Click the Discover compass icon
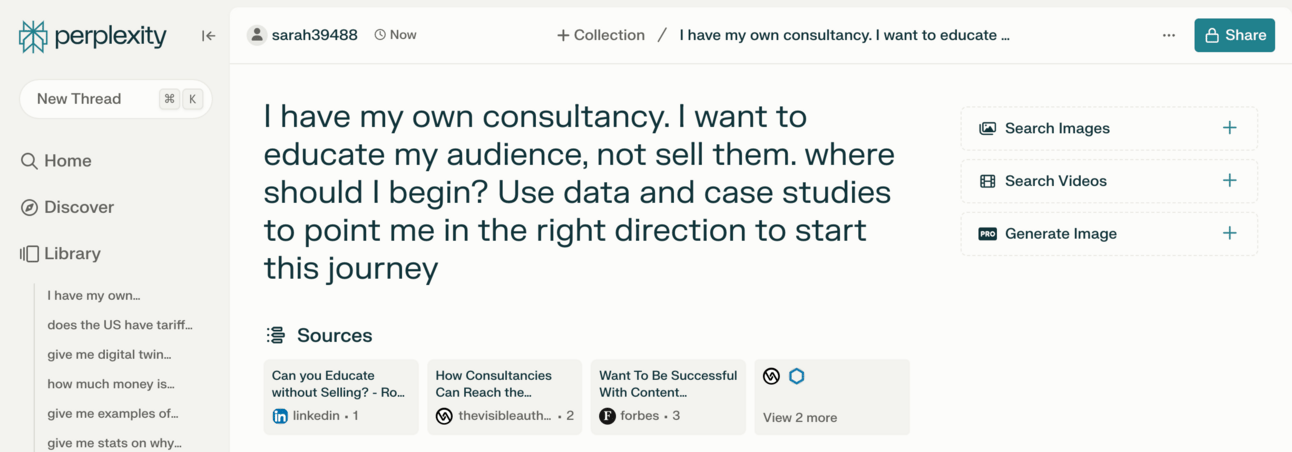 click(x=29, y=208)
